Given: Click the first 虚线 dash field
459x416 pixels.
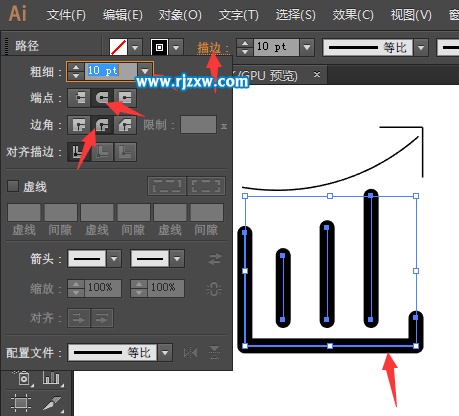Looking at the screenshot, I should click(24, 213).
